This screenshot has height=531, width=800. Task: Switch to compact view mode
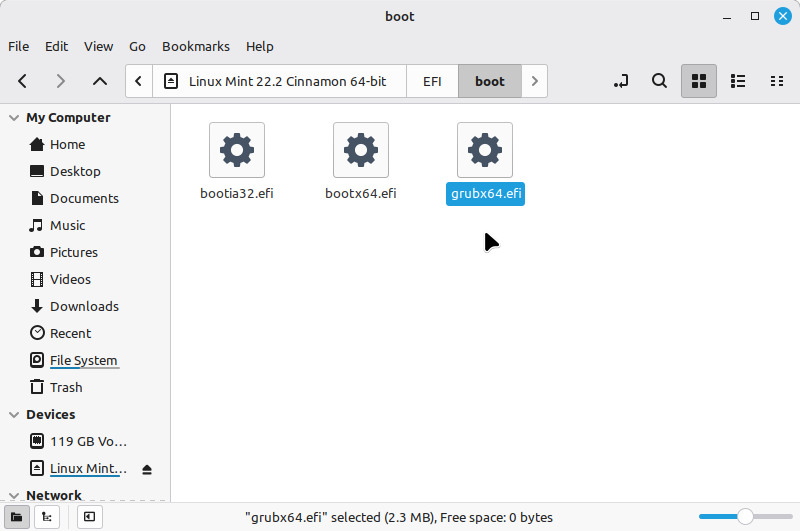pos(776,81)
